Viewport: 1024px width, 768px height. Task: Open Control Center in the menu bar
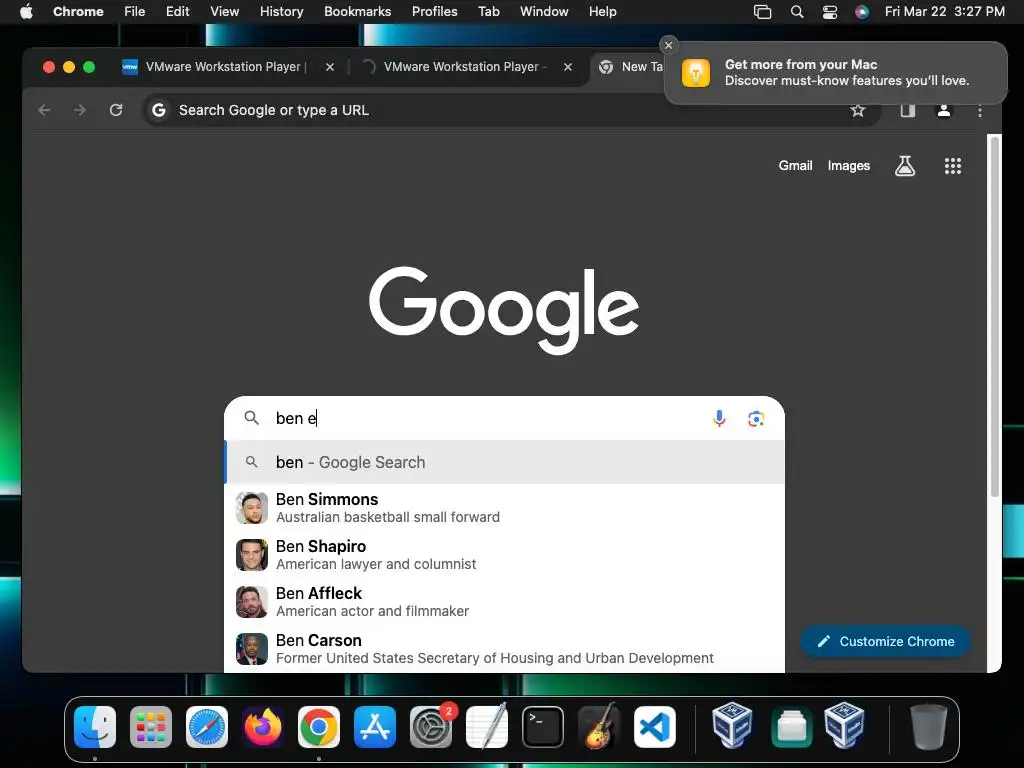[830, 12]
